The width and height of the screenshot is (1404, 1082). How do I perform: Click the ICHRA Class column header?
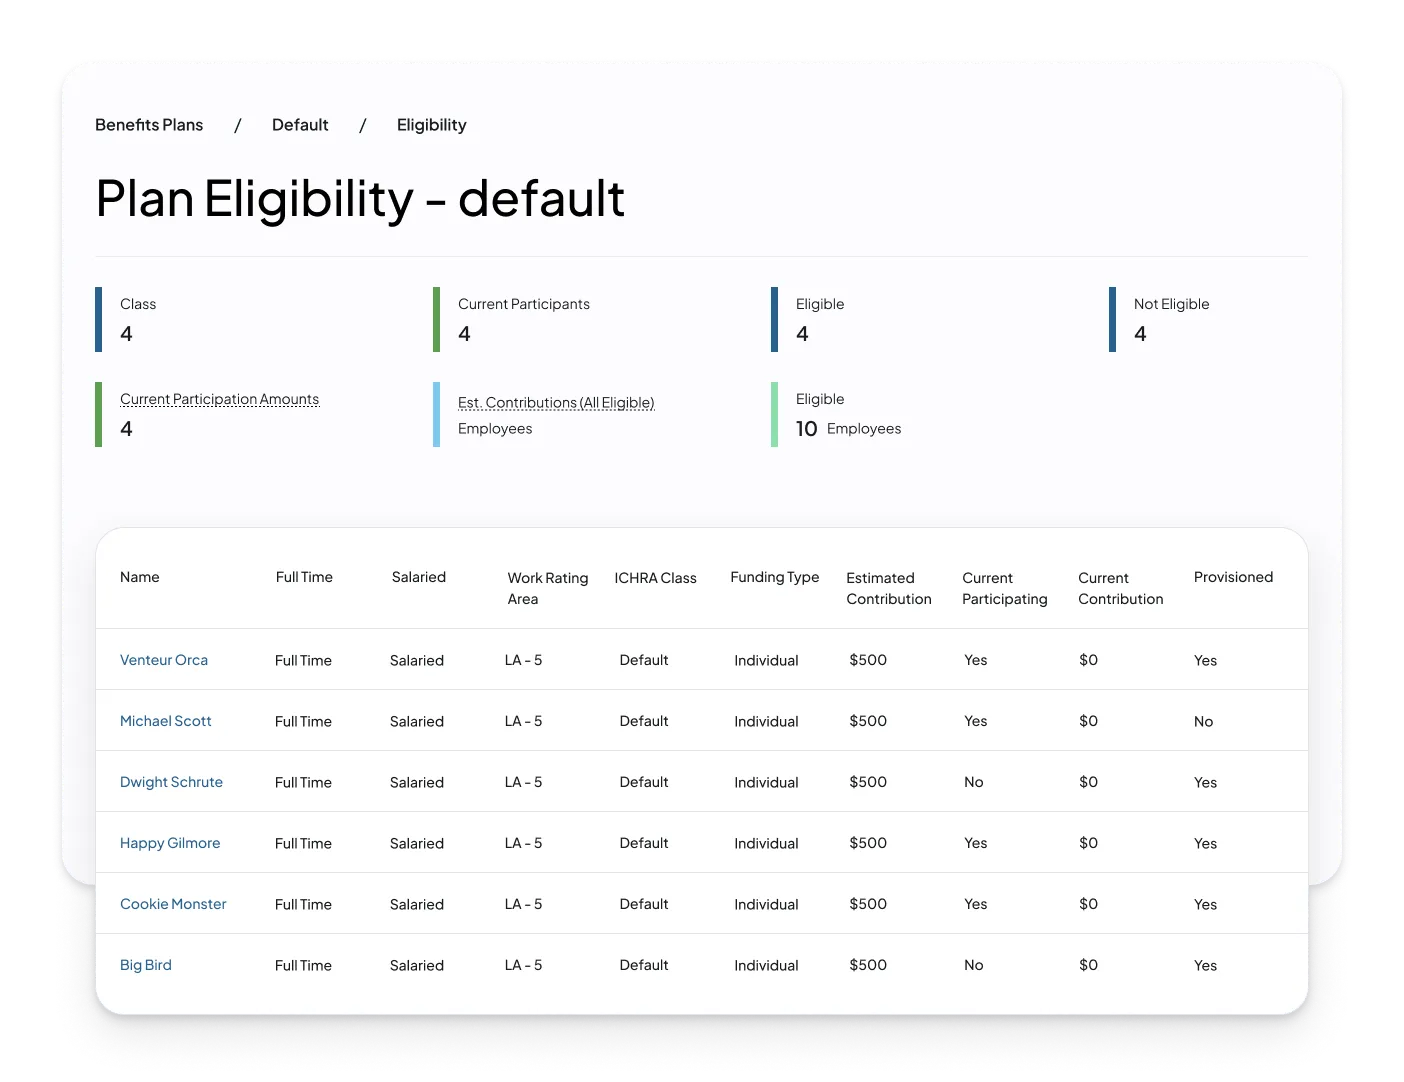655,578
